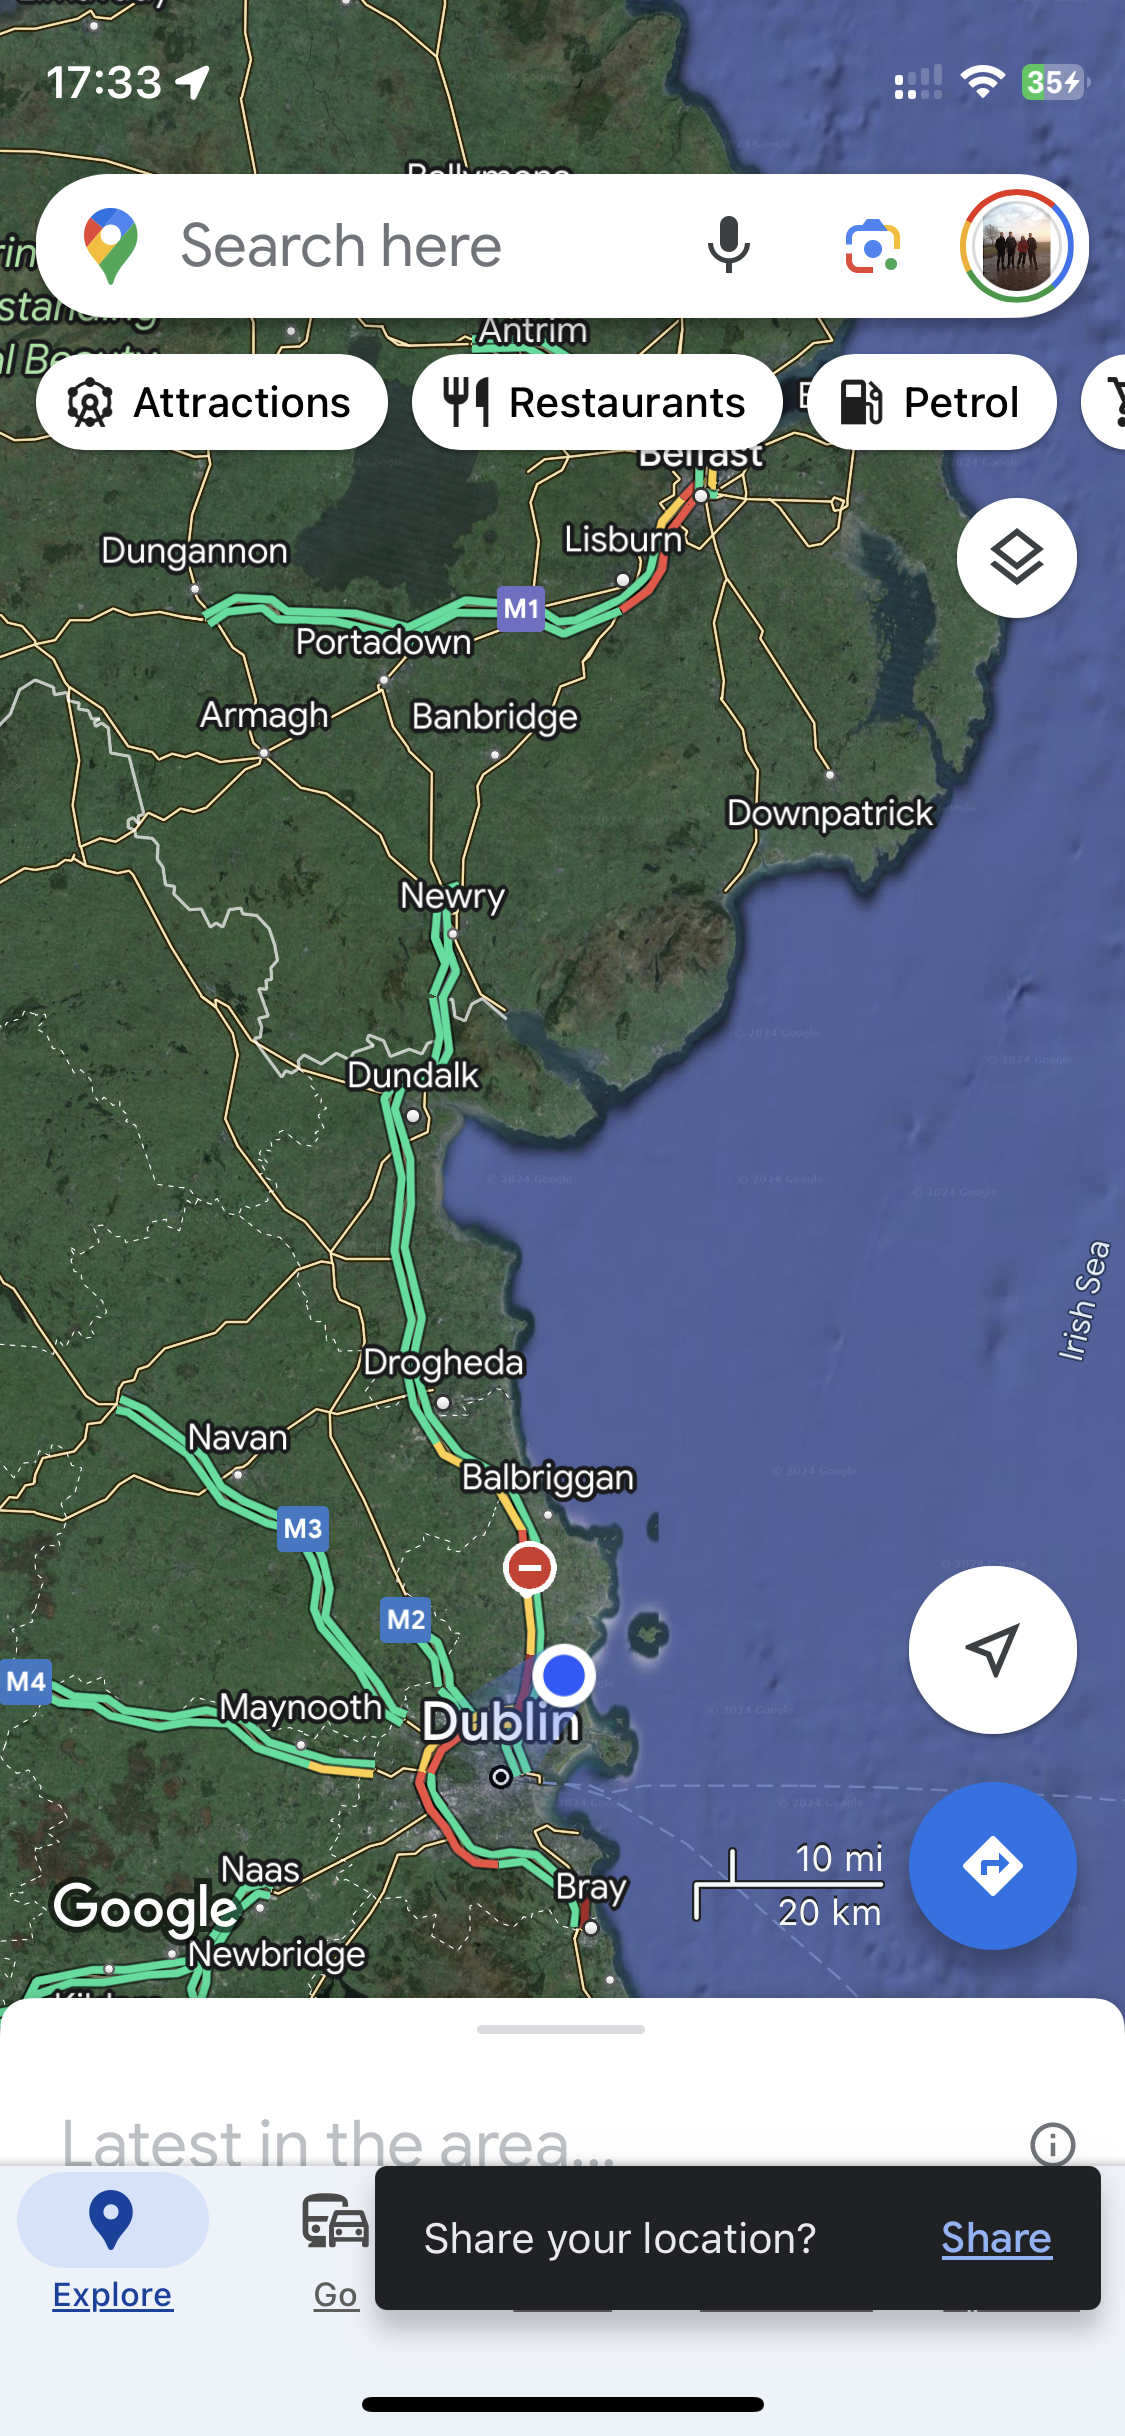This screenshot has width=1125, height=2436.
Task: Tap the road closure marker near Balbriggan
Action: pyautogui.click(x=529, y=1567)
